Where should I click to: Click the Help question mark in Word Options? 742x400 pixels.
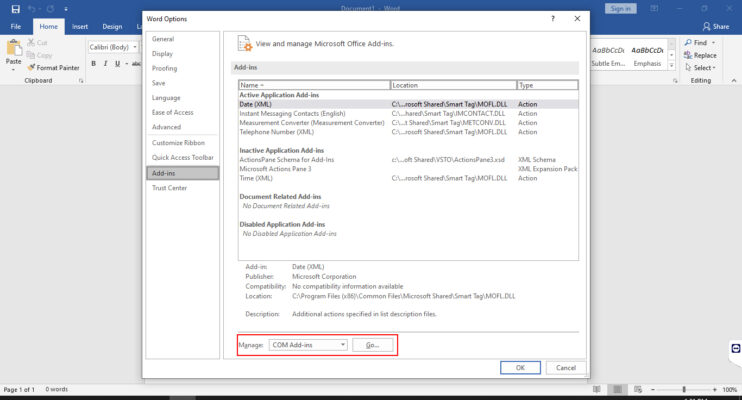[553, 18]
